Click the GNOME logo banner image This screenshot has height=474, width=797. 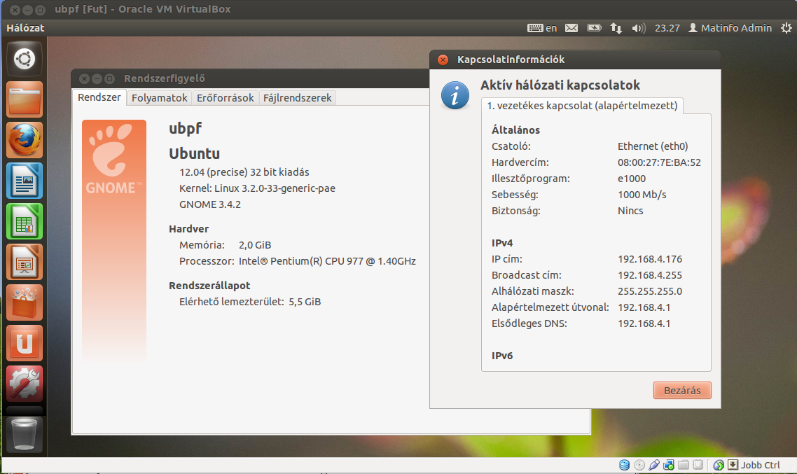point(114,241)
